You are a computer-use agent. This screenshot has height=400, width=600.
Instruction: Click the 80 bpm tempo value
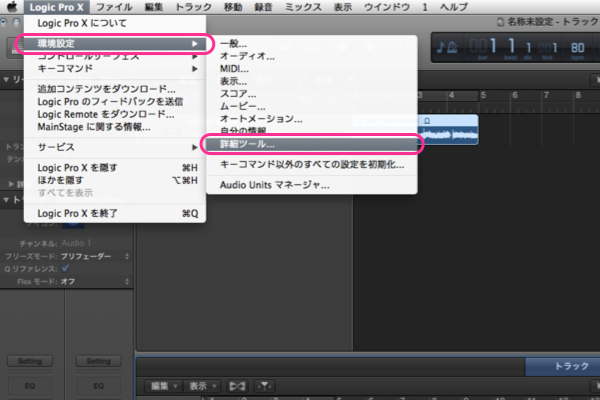(577, 48)
